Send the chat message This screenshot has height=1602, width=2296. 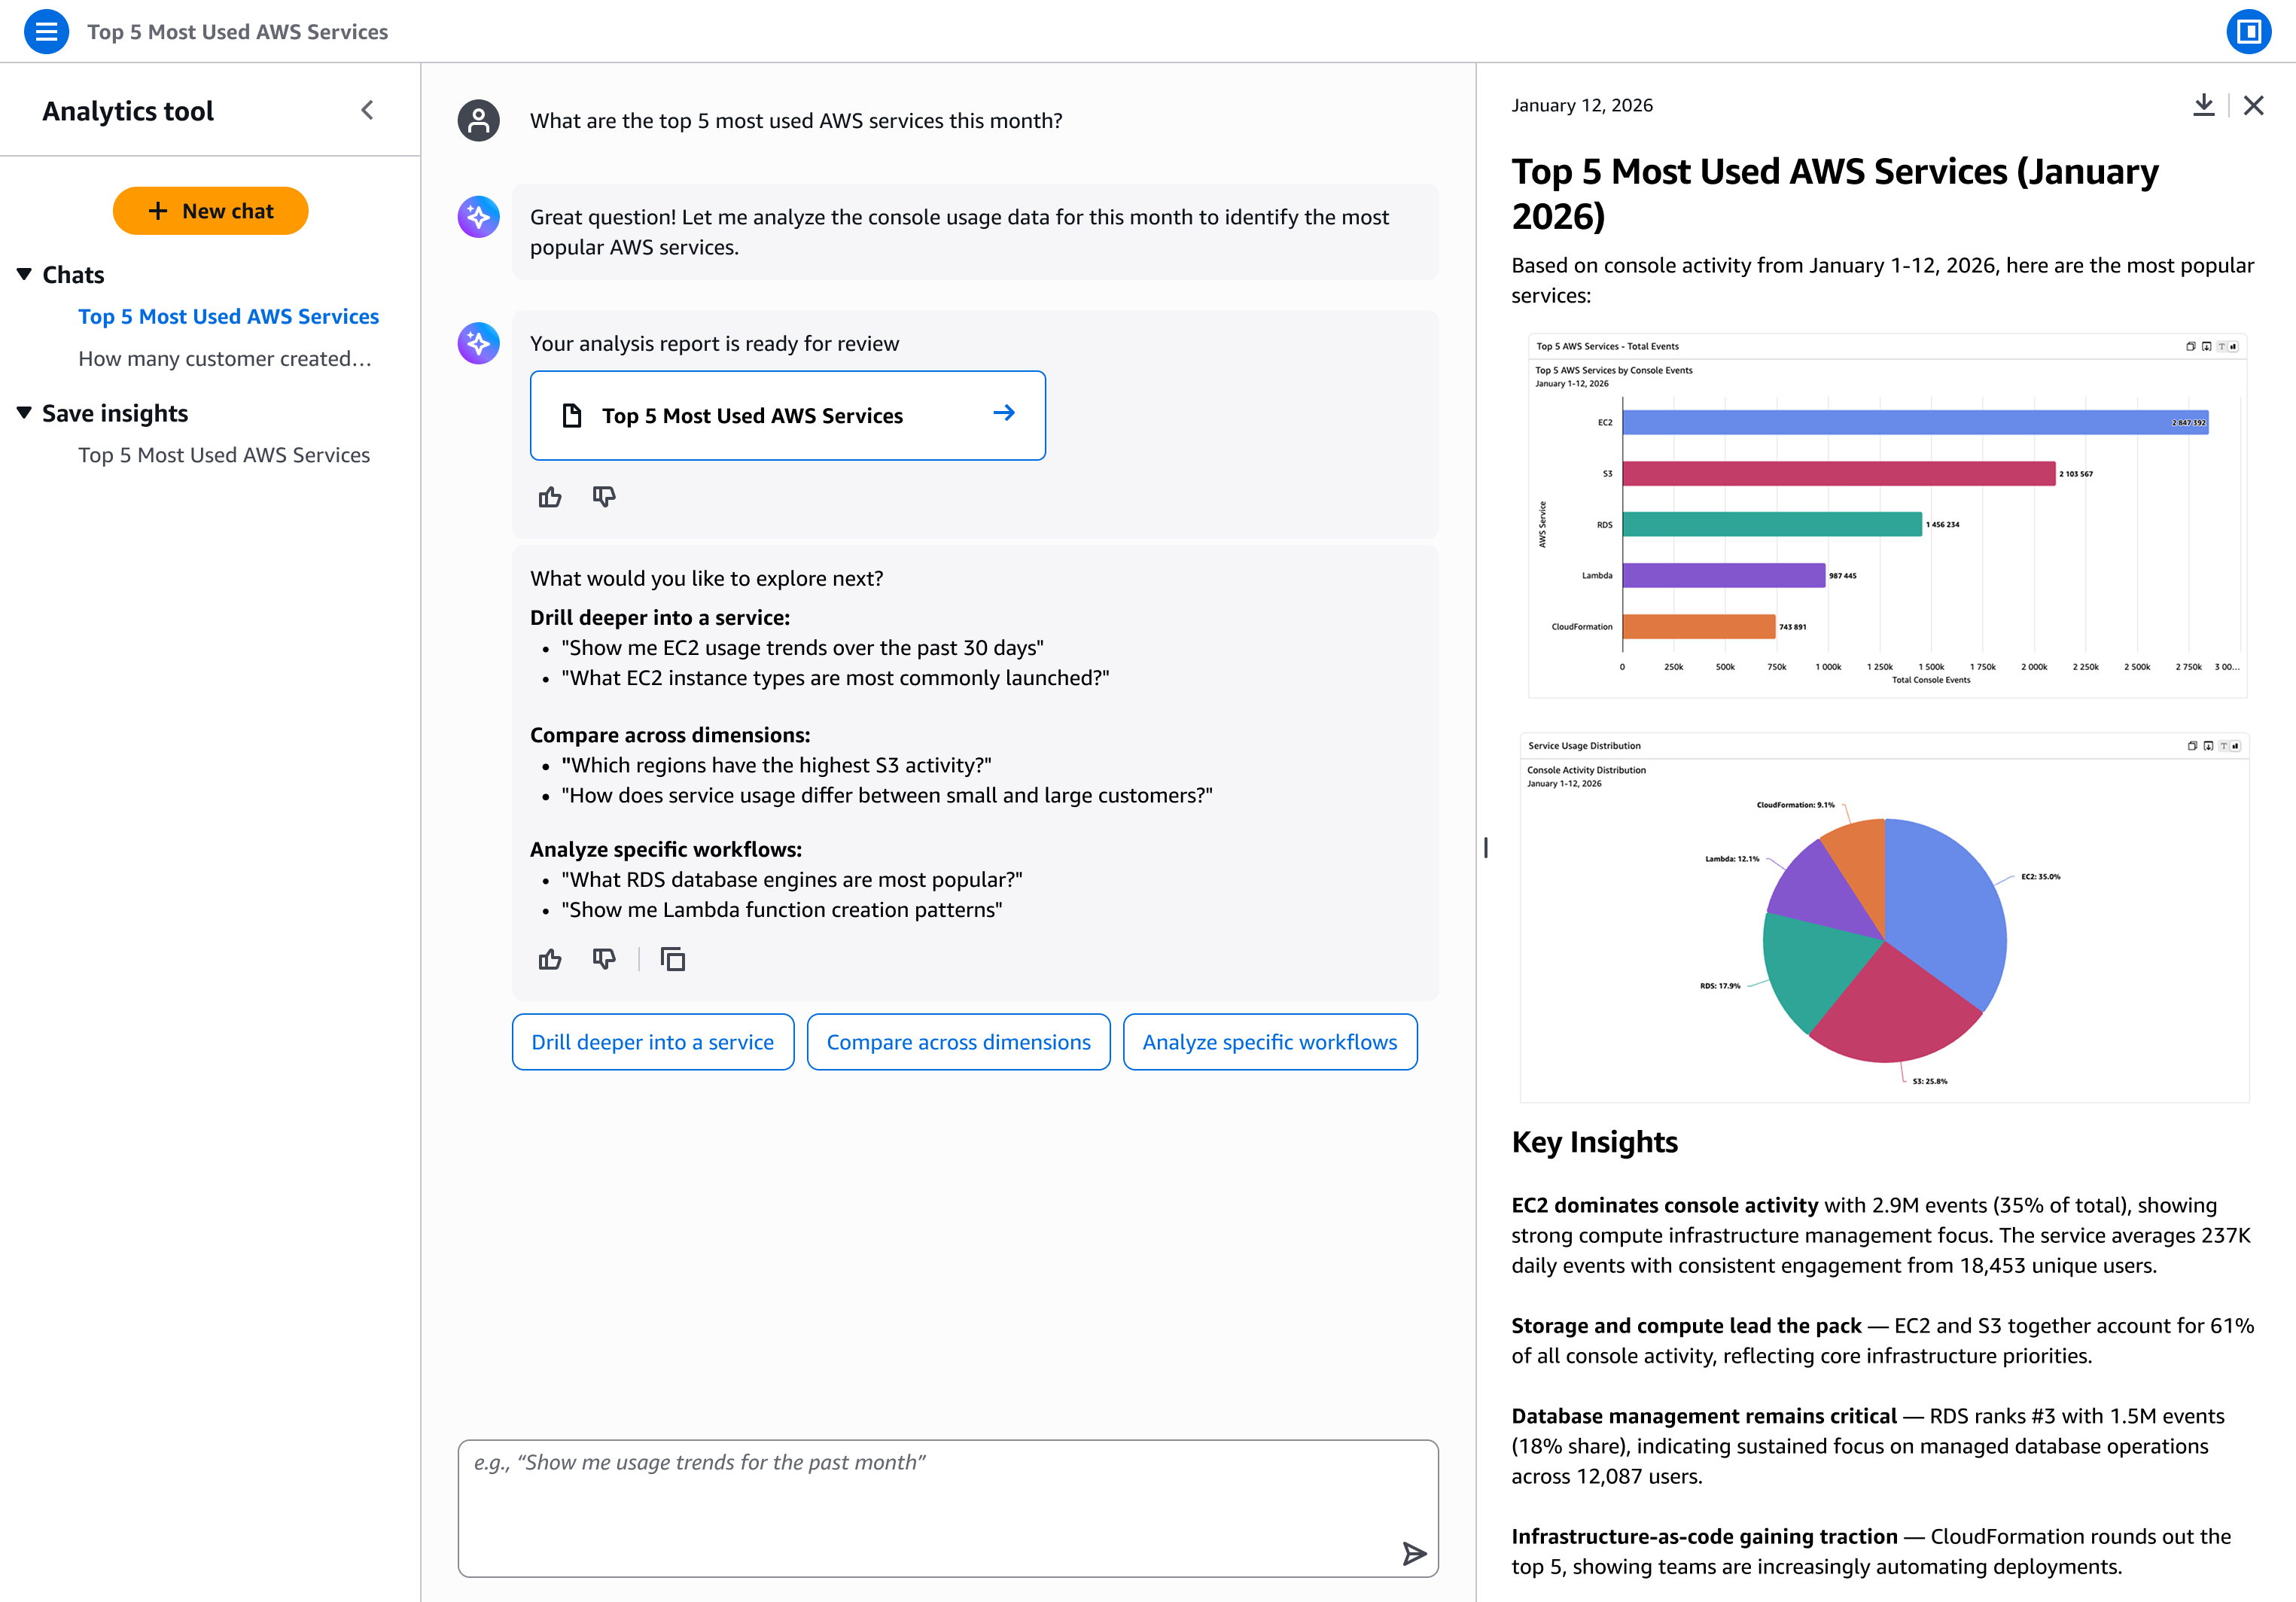1414,1553
